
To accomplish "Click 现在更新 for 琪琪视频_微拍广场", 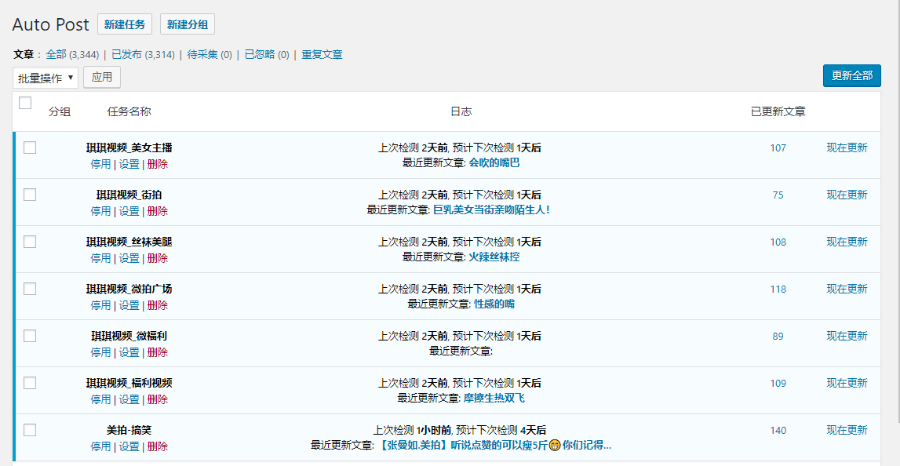I will 847,289.
